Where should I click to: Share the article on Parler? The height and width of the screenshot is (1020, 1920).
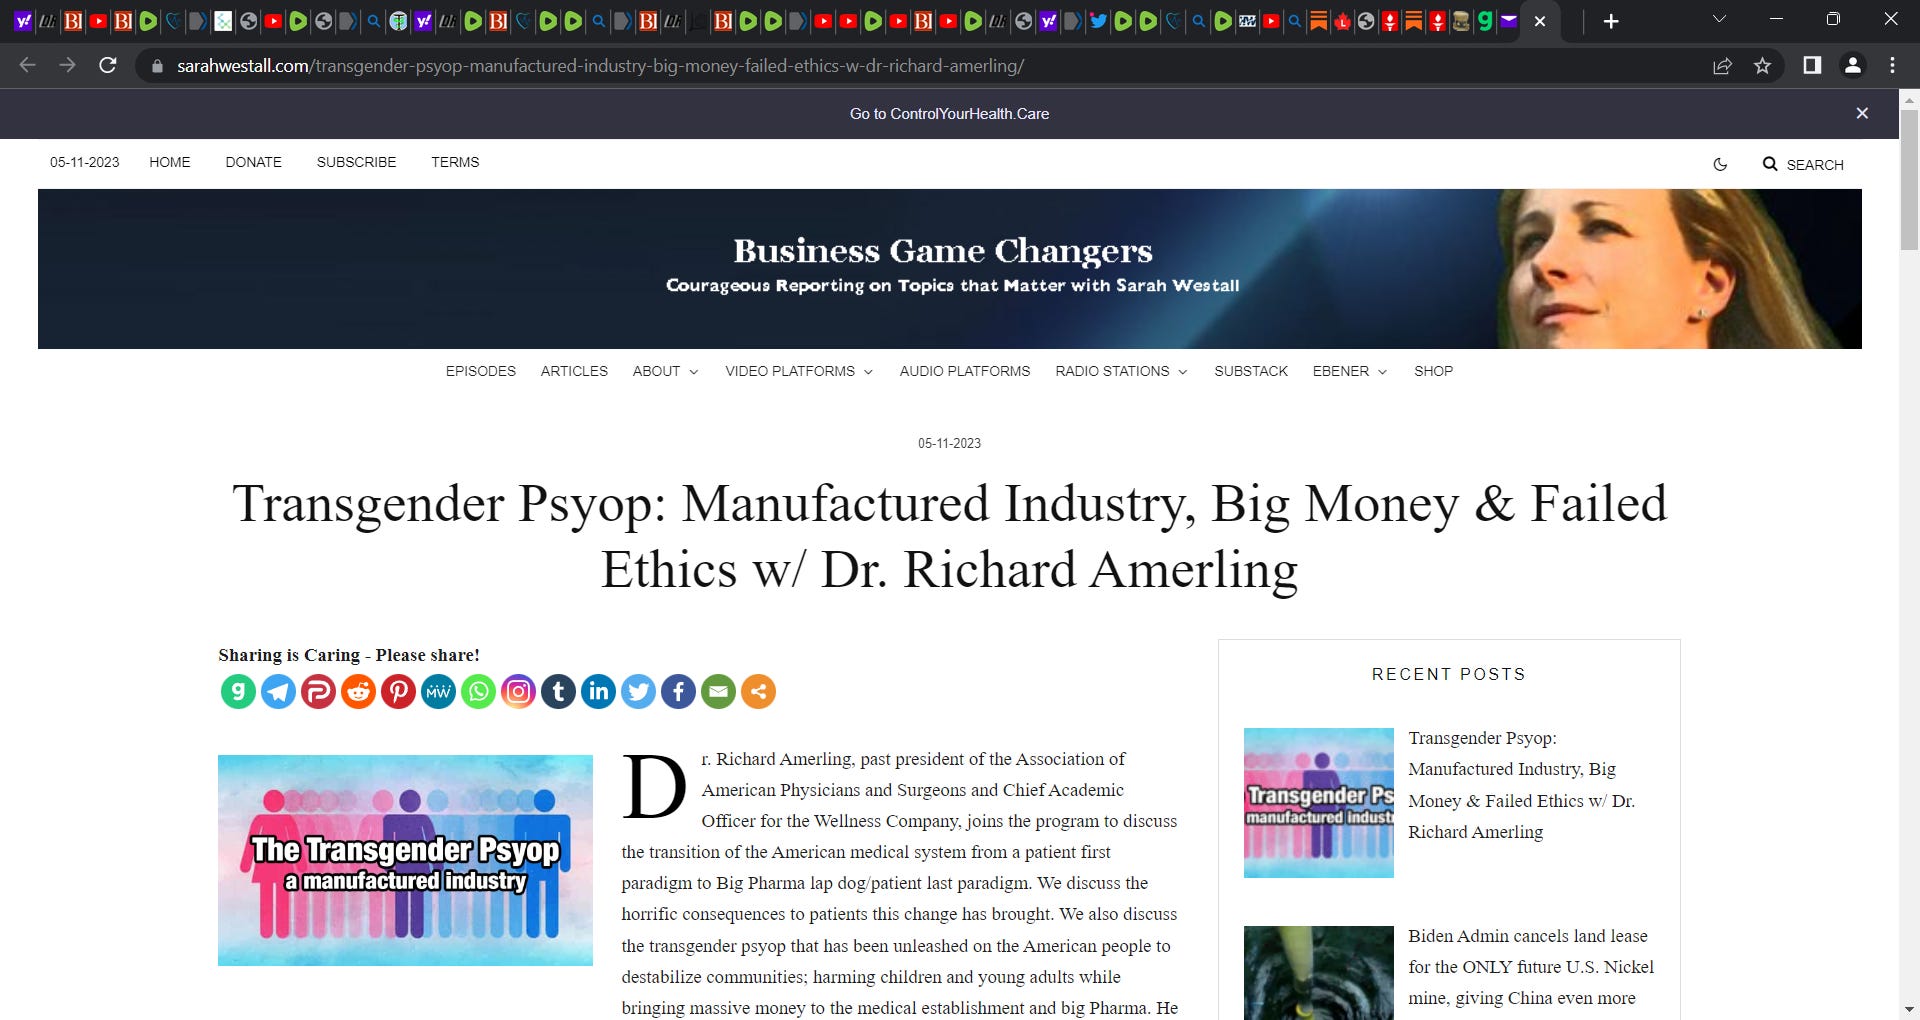[318, 691]
